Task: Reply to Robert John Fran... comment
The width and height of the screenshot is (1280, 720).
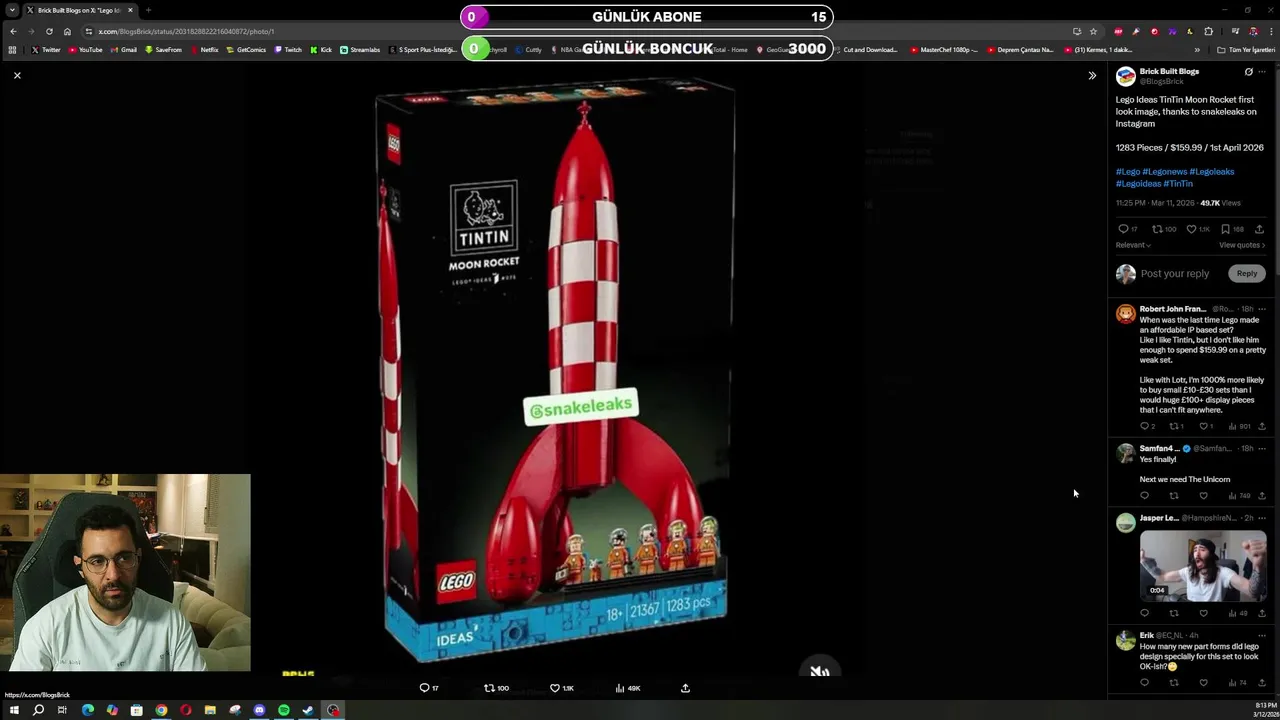Action: pyautogui.click(x=1145, y=426)
